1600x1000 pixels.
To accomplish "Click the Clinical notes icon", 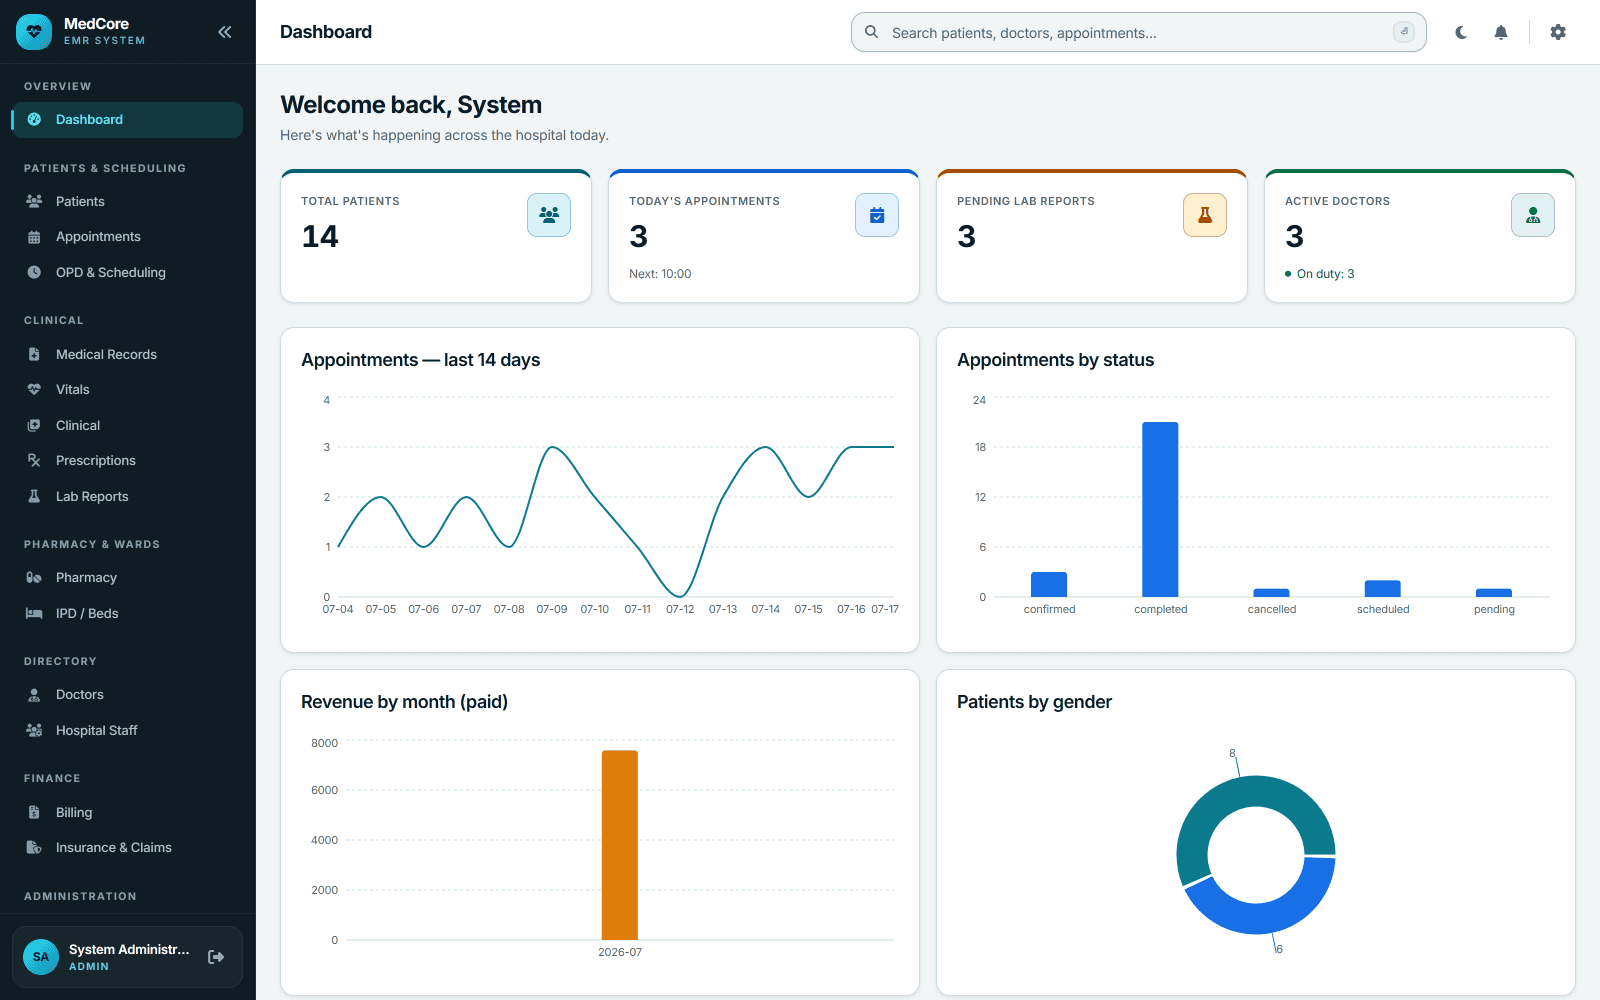I will tap(34, 425).
